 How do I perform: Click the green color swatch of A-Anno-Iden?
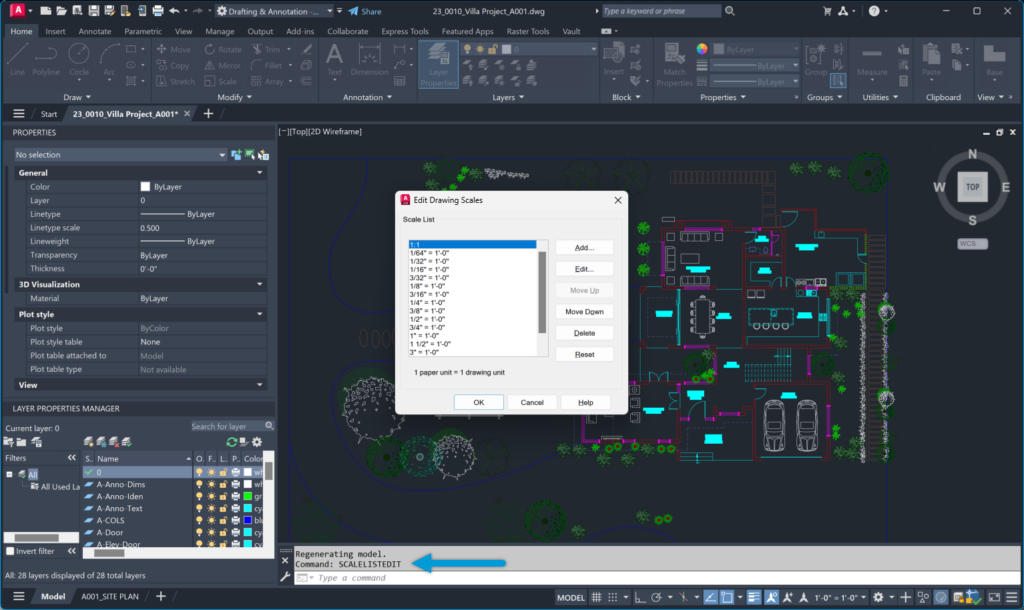246,496
